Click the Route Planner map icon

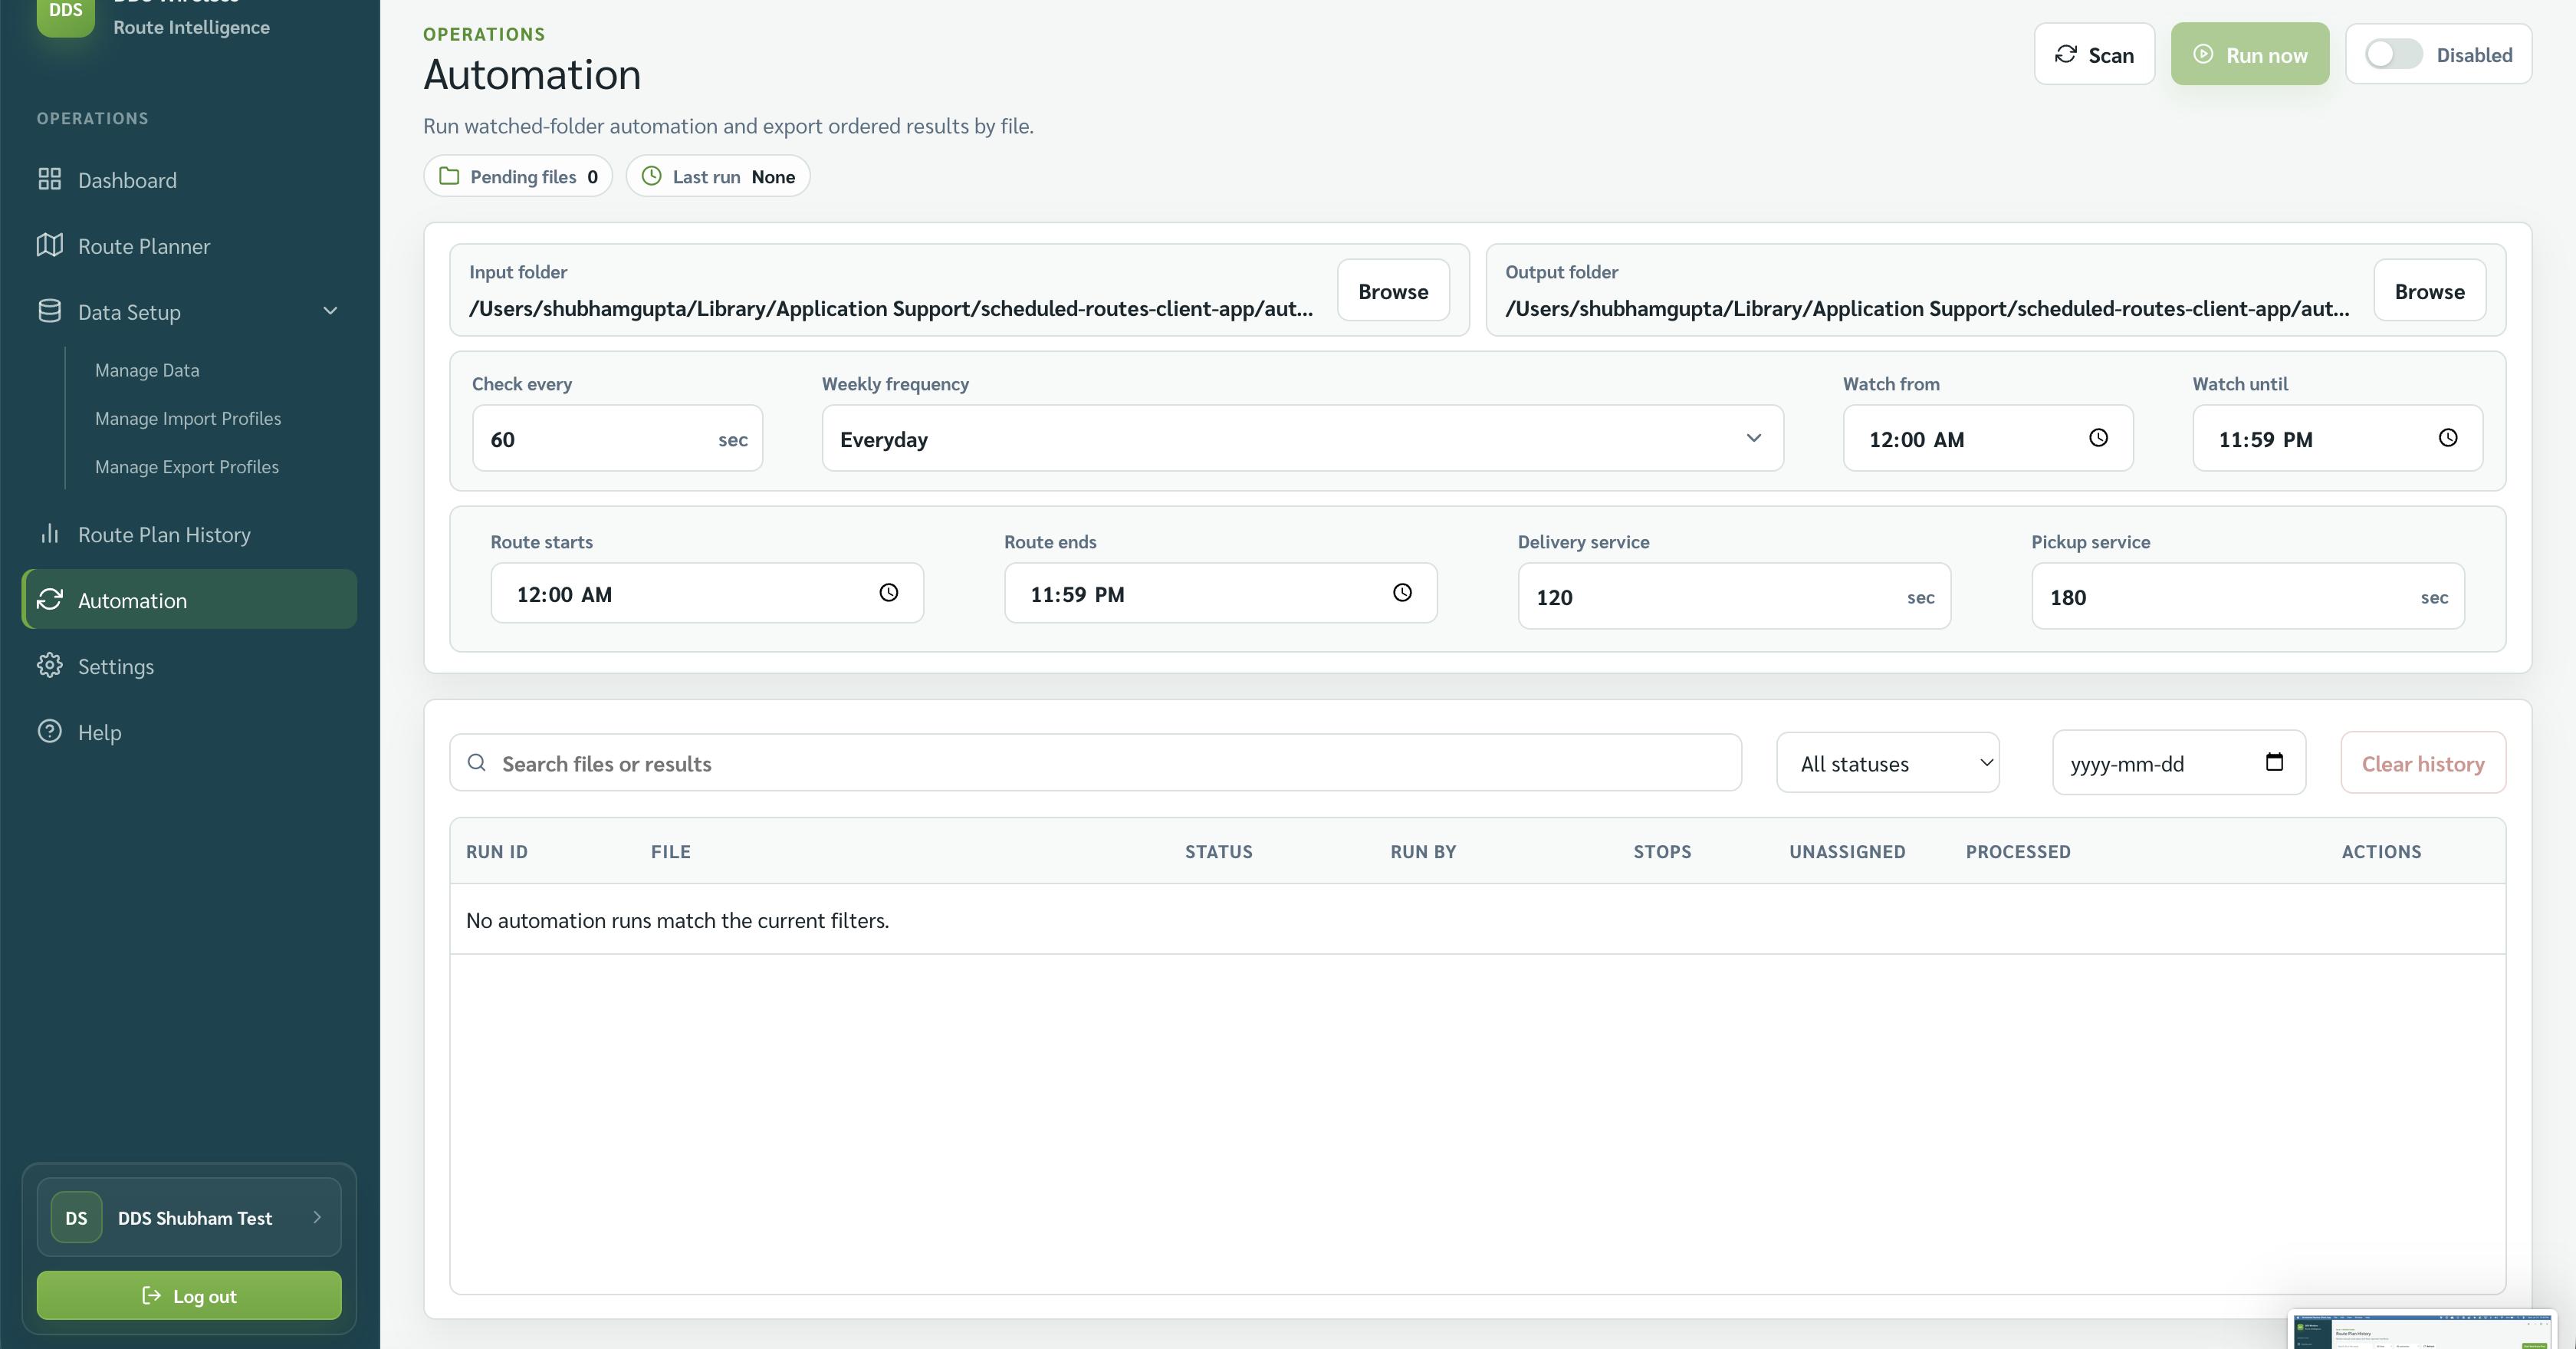point(49,245)
